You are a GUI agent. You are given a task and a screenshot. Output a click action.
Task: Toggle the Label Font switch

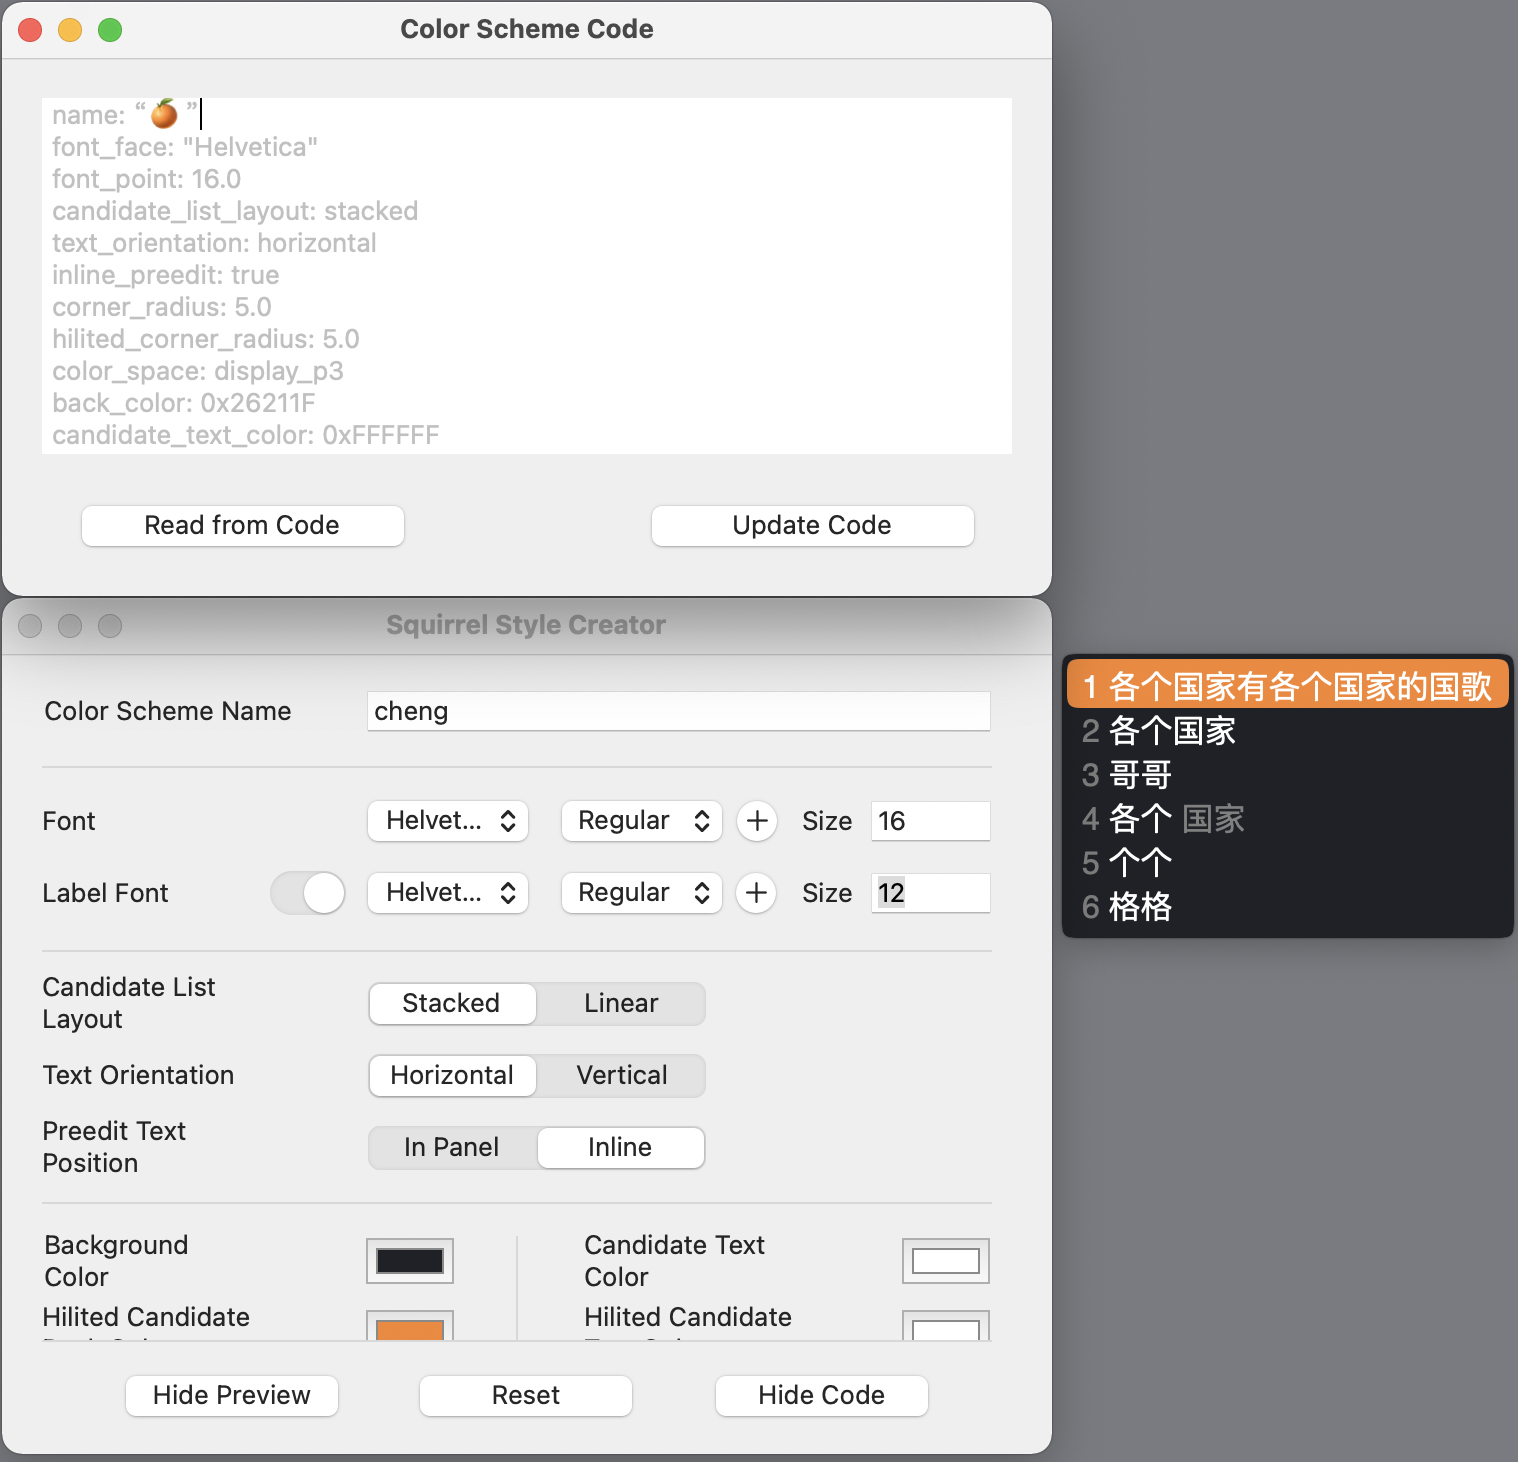308,893
